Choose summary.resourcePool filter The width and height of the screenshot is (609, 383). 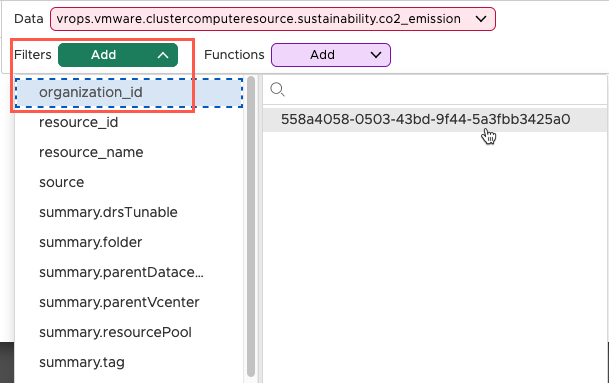click(x=129, y=332)
